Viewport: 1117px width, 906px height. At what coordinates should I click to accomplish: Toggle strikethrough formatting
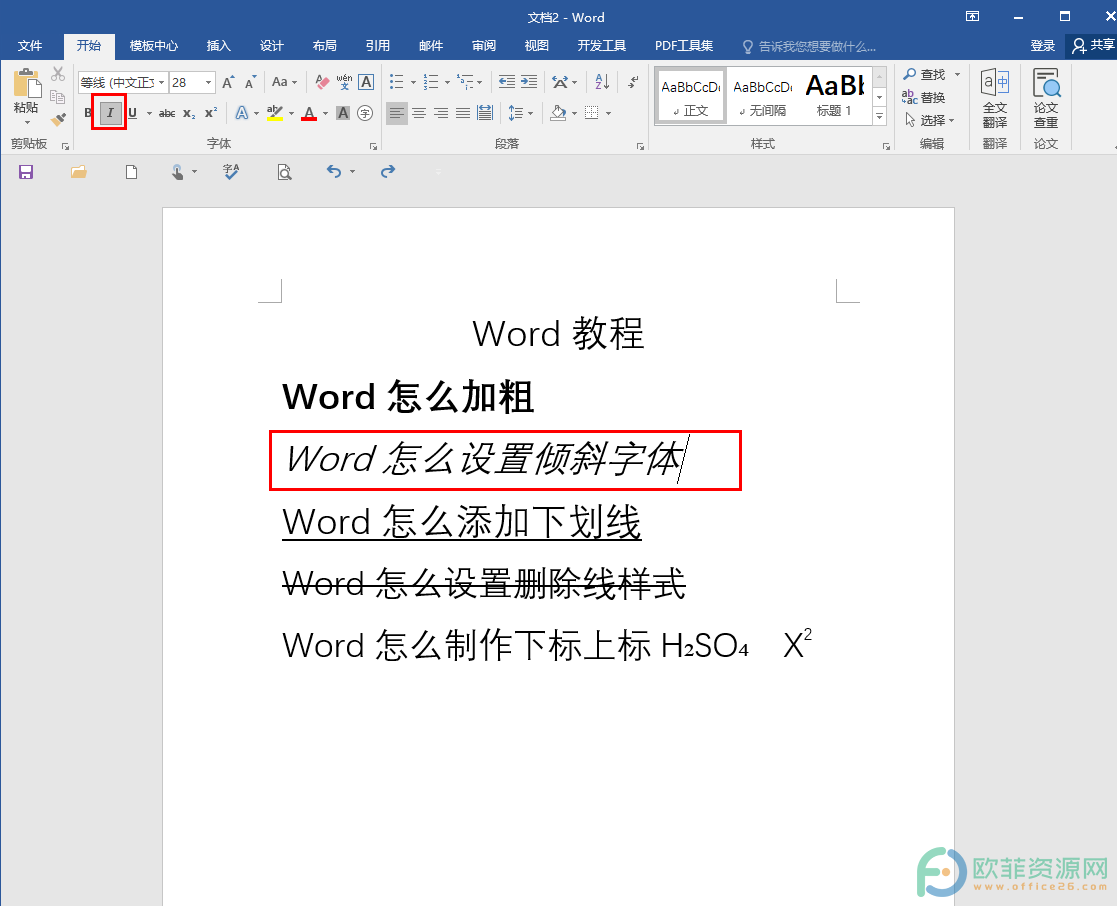click(x=167, y=113)
